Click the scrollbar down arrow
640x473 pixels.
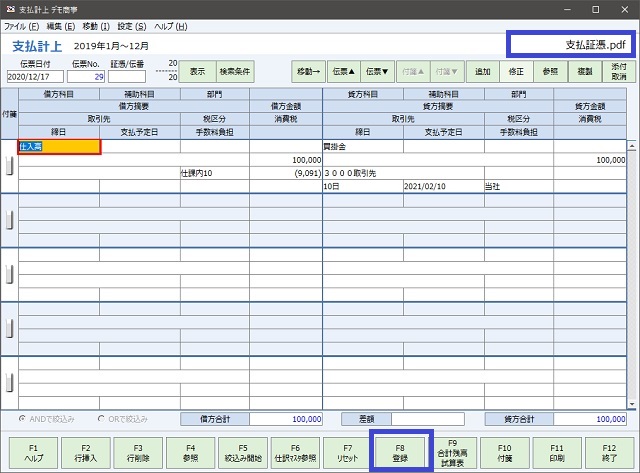coord(632,404)
